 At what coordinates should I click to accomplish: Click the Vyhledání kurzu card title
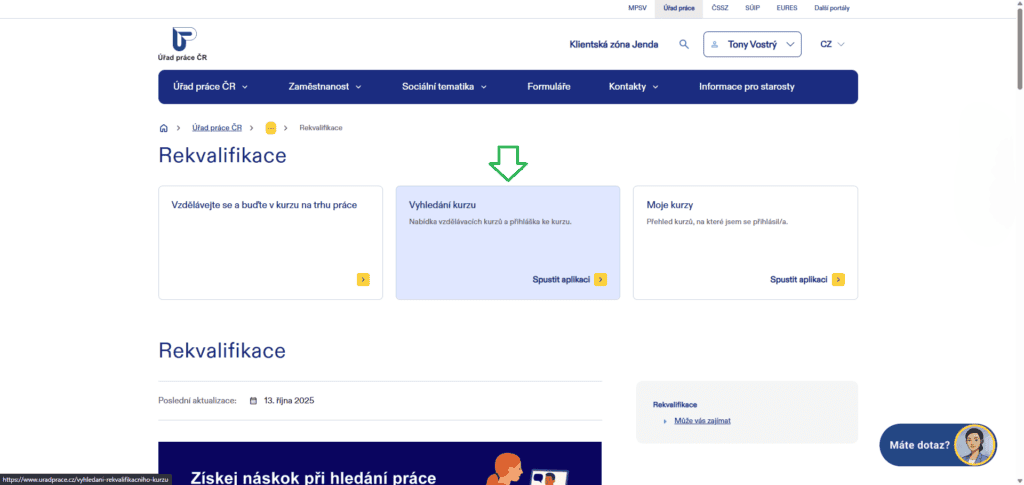pyautogui.click(x=442, y=205)
